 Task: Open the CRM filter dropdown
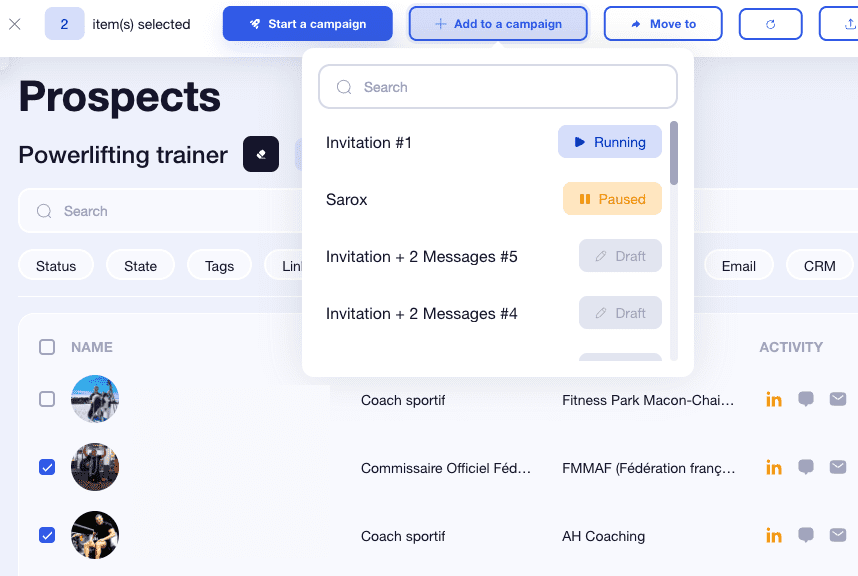pyautogui.click(x=819, y=266)
